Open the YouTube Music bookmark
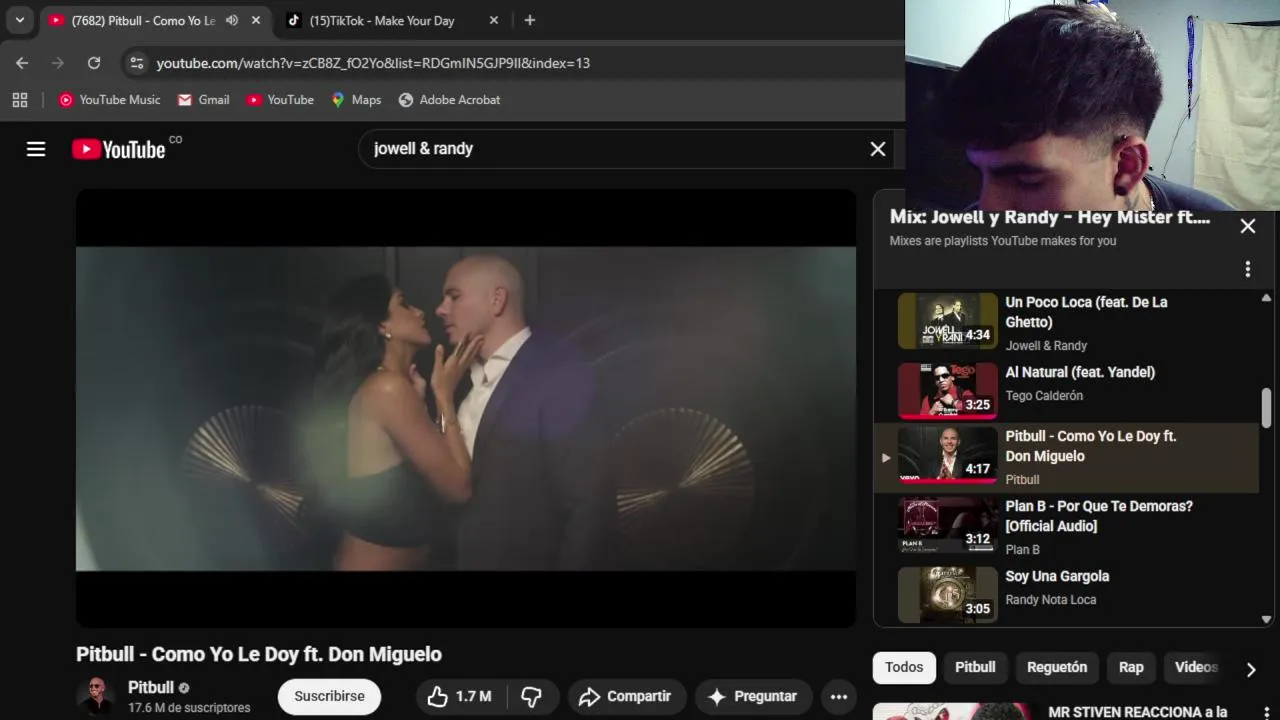The height and width of the screenshot is (720, 1280). (109, 100)
